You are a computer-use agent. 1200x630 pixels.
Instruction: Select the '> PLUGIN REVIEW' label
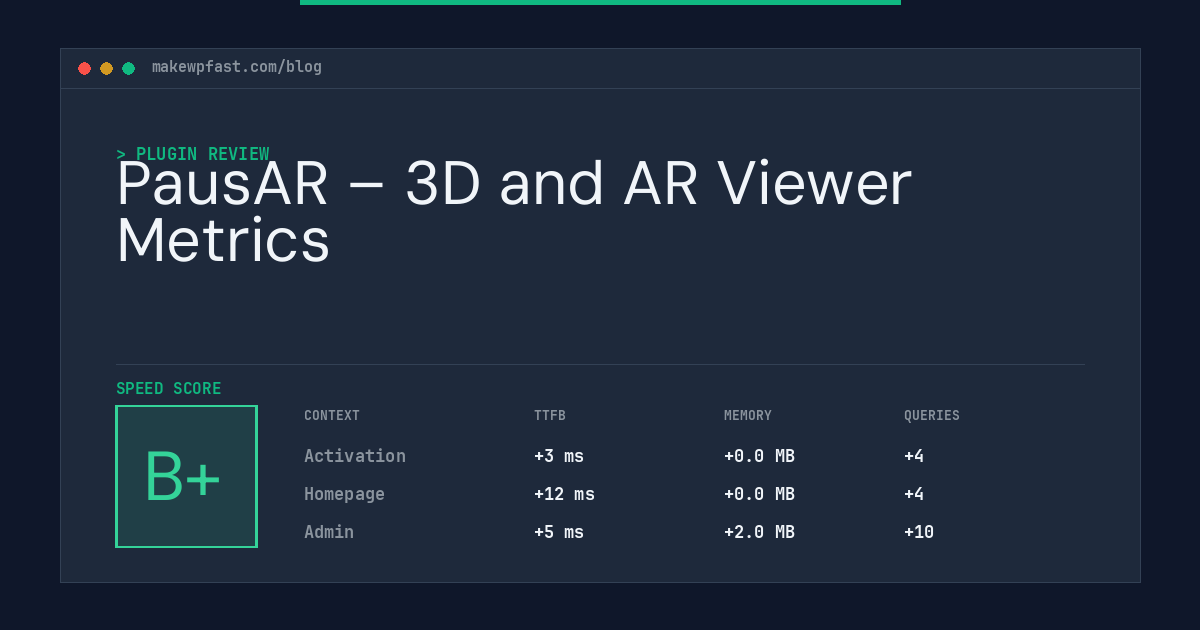pos(193,154)
